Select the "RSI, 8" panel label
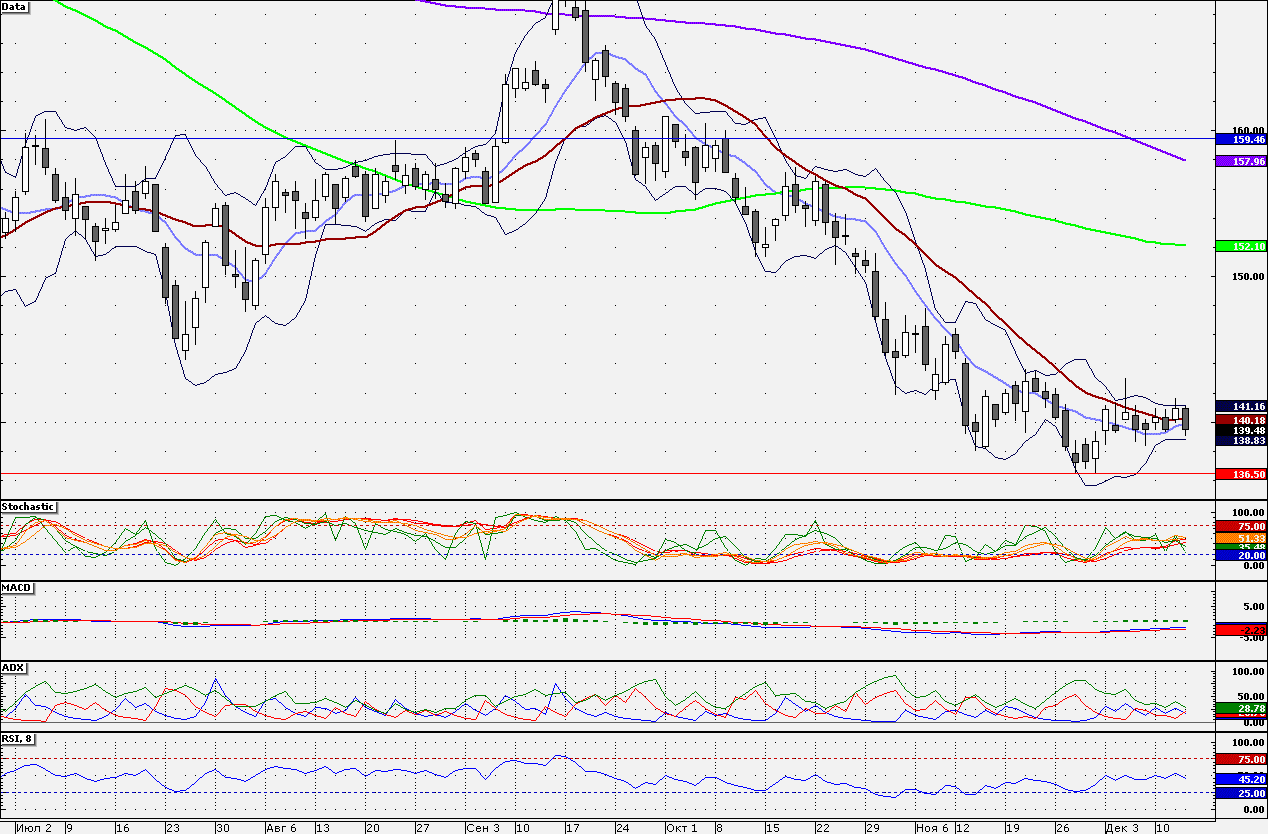The width and height of the screenshot is (1268, 834). (x=20, y=739)
